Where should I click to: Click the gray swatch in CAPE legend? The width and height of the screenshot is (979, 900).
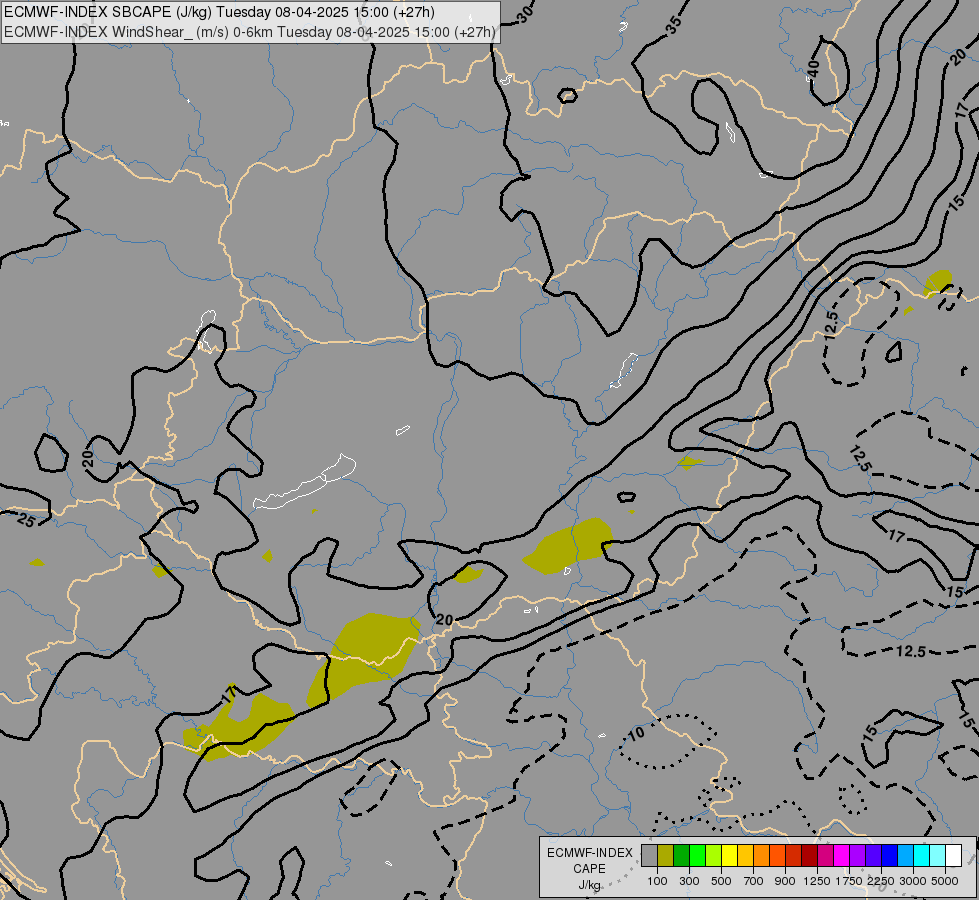pos(649,855)
